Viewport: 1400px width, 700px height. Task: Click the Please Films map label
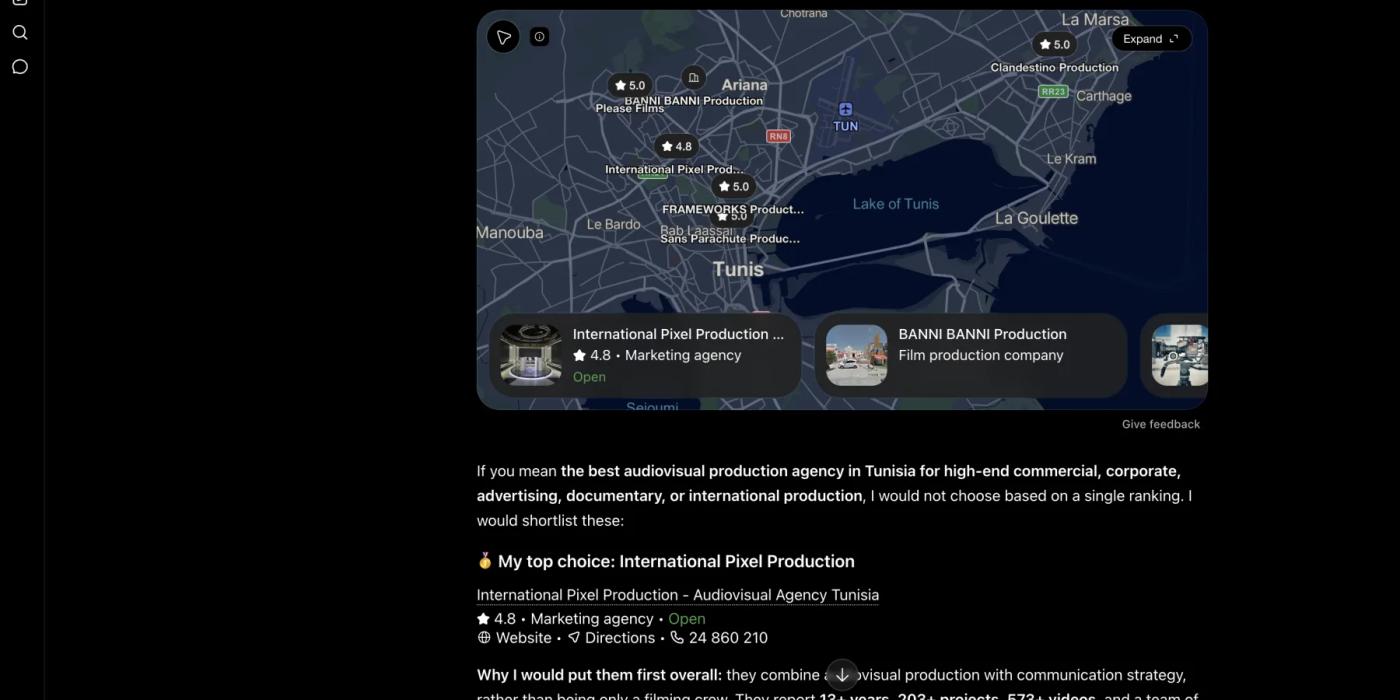click(630, 109)
